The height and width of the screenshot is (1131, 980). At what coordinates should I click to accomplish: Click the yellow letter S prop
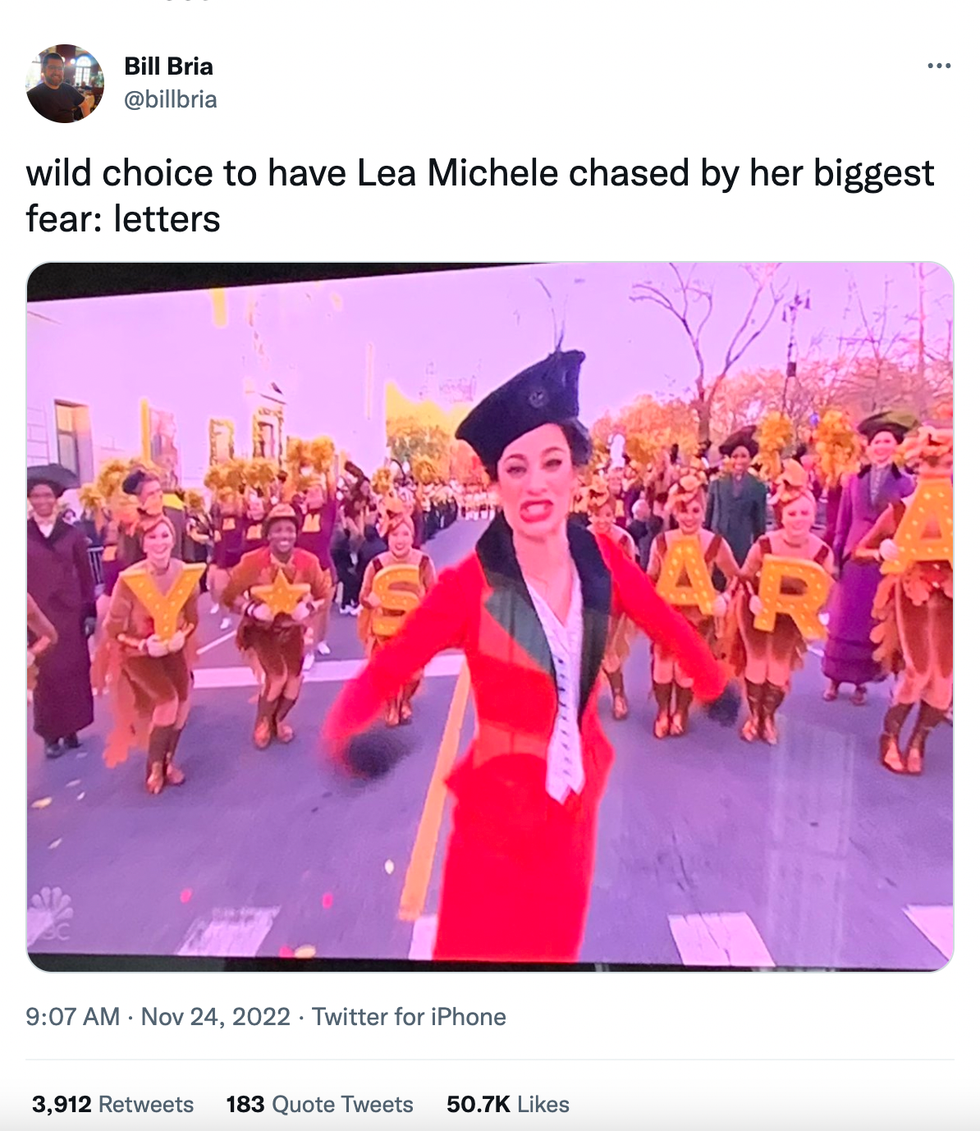click(x=398, y=598)
